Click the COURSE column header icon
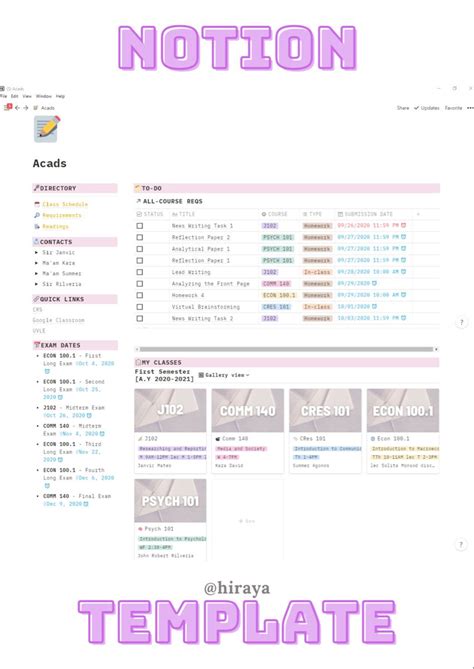The height and width of the screenshot is (669, 474). [x=264, y=214]
